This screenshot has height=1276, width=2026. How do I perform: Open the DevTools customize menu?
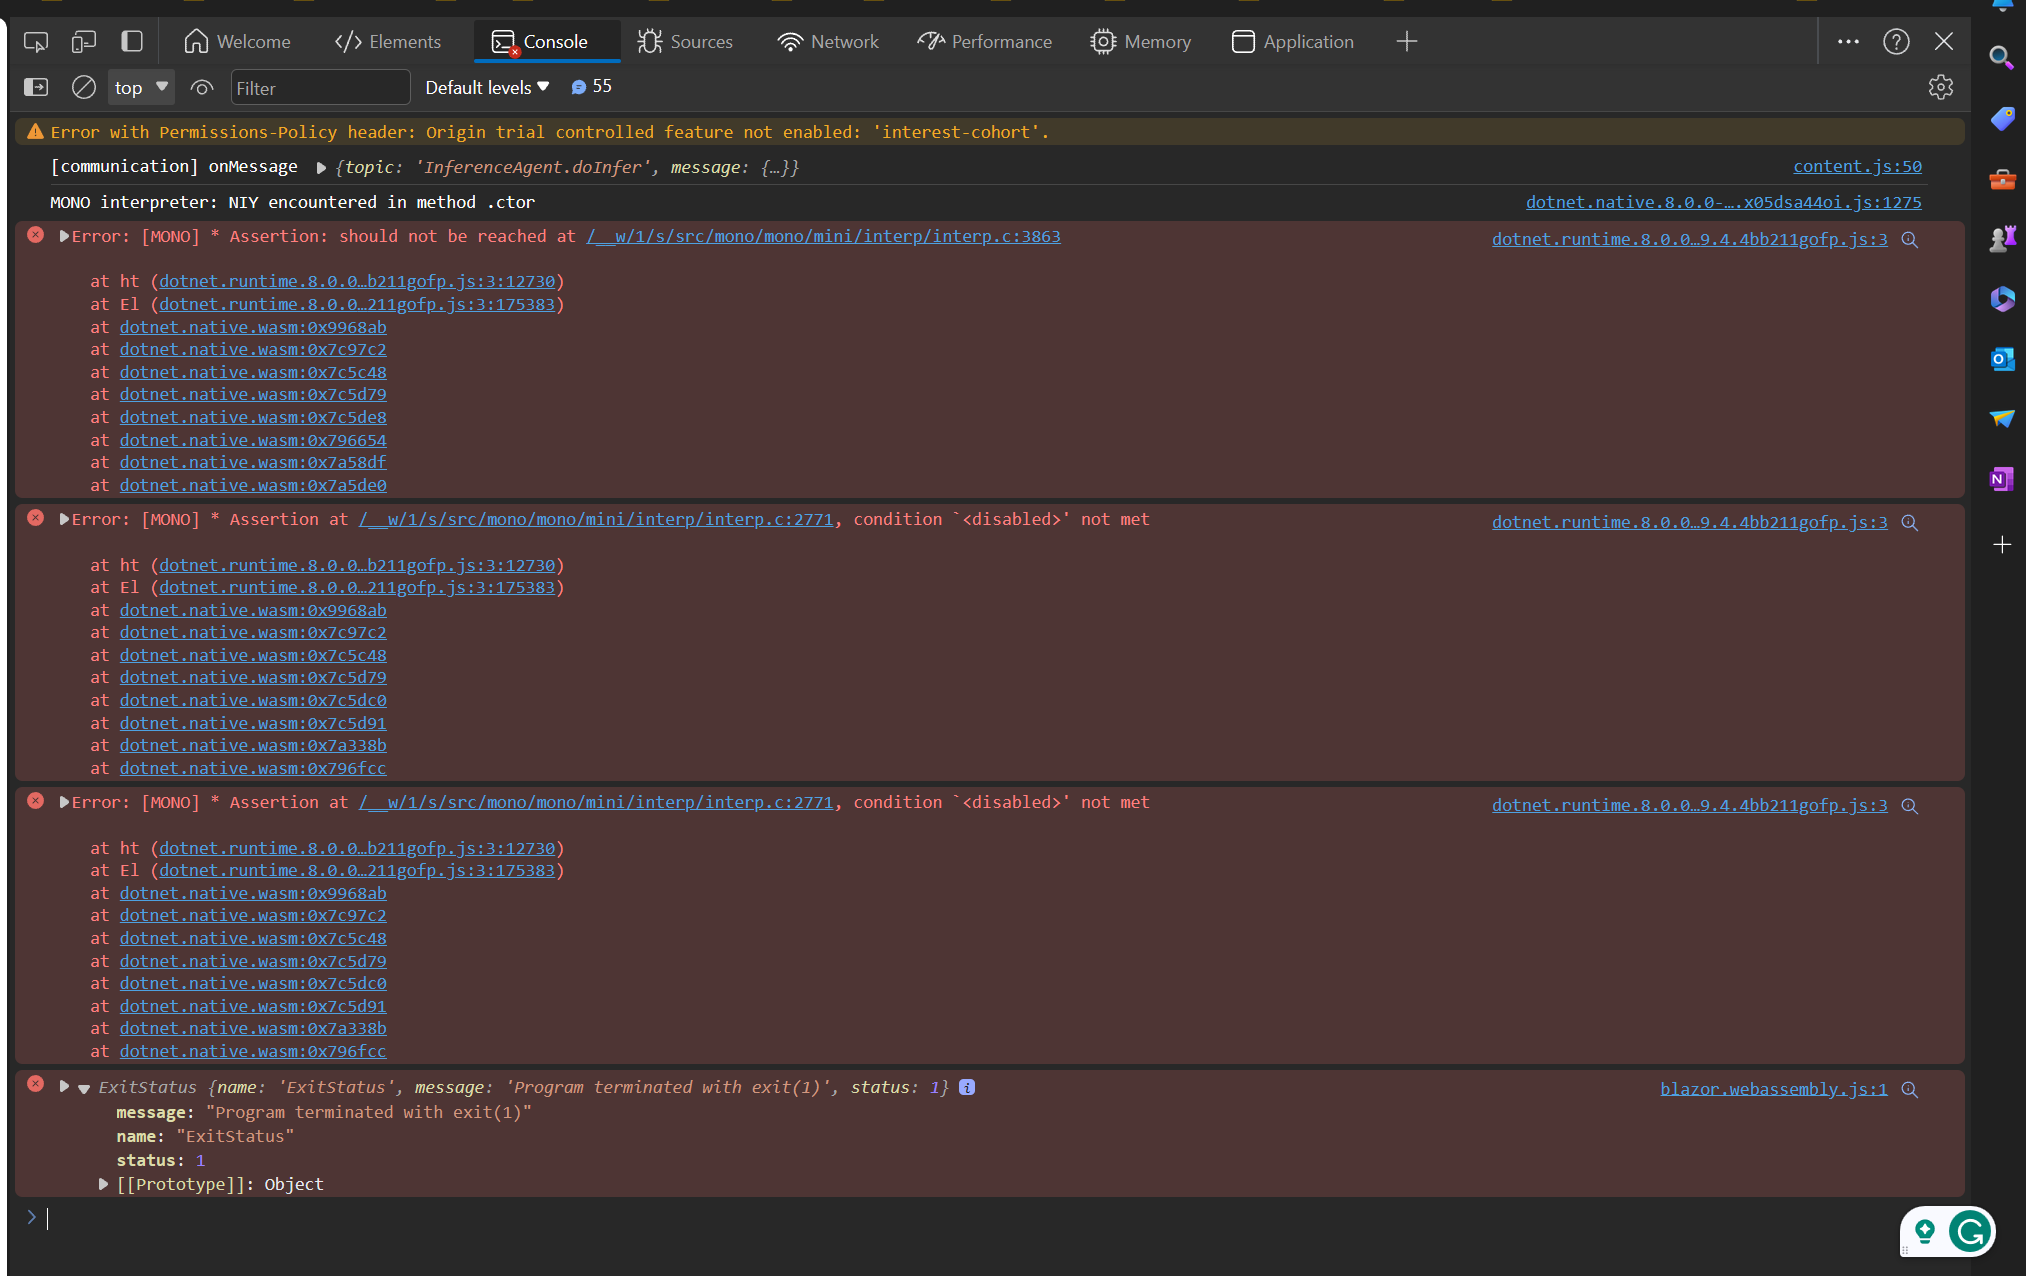point(1848,41)
